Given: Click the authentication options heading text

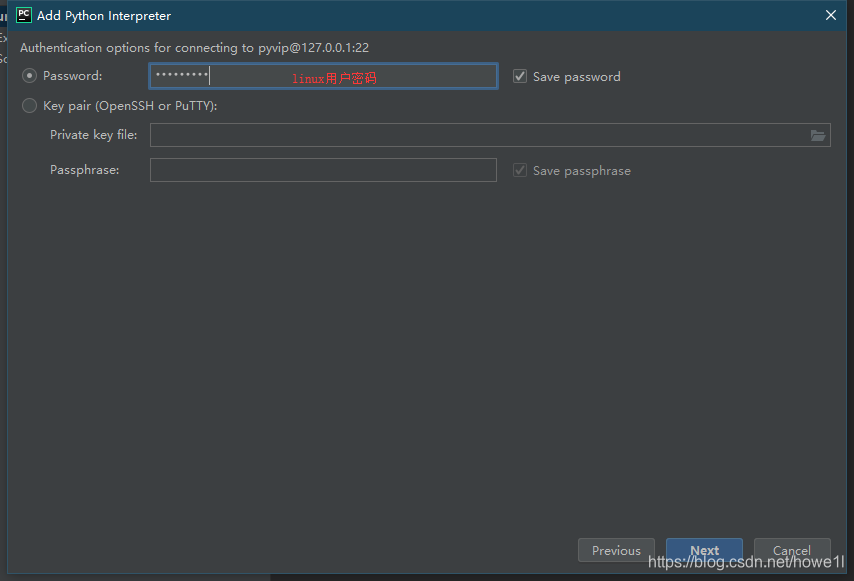Looking at the screenshot, I should pyautogui.click(x=194, y=48).
